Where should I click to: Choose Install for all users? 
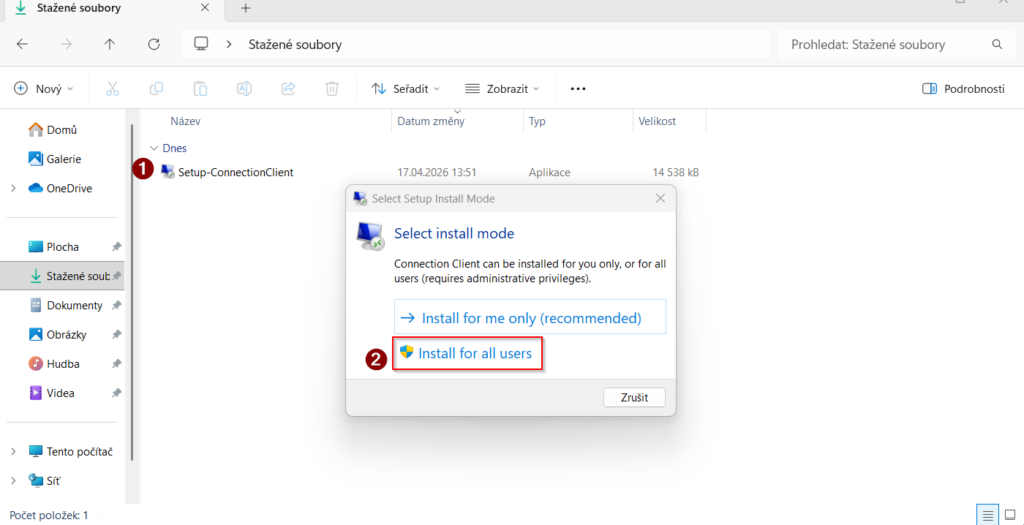pos(467,353)
